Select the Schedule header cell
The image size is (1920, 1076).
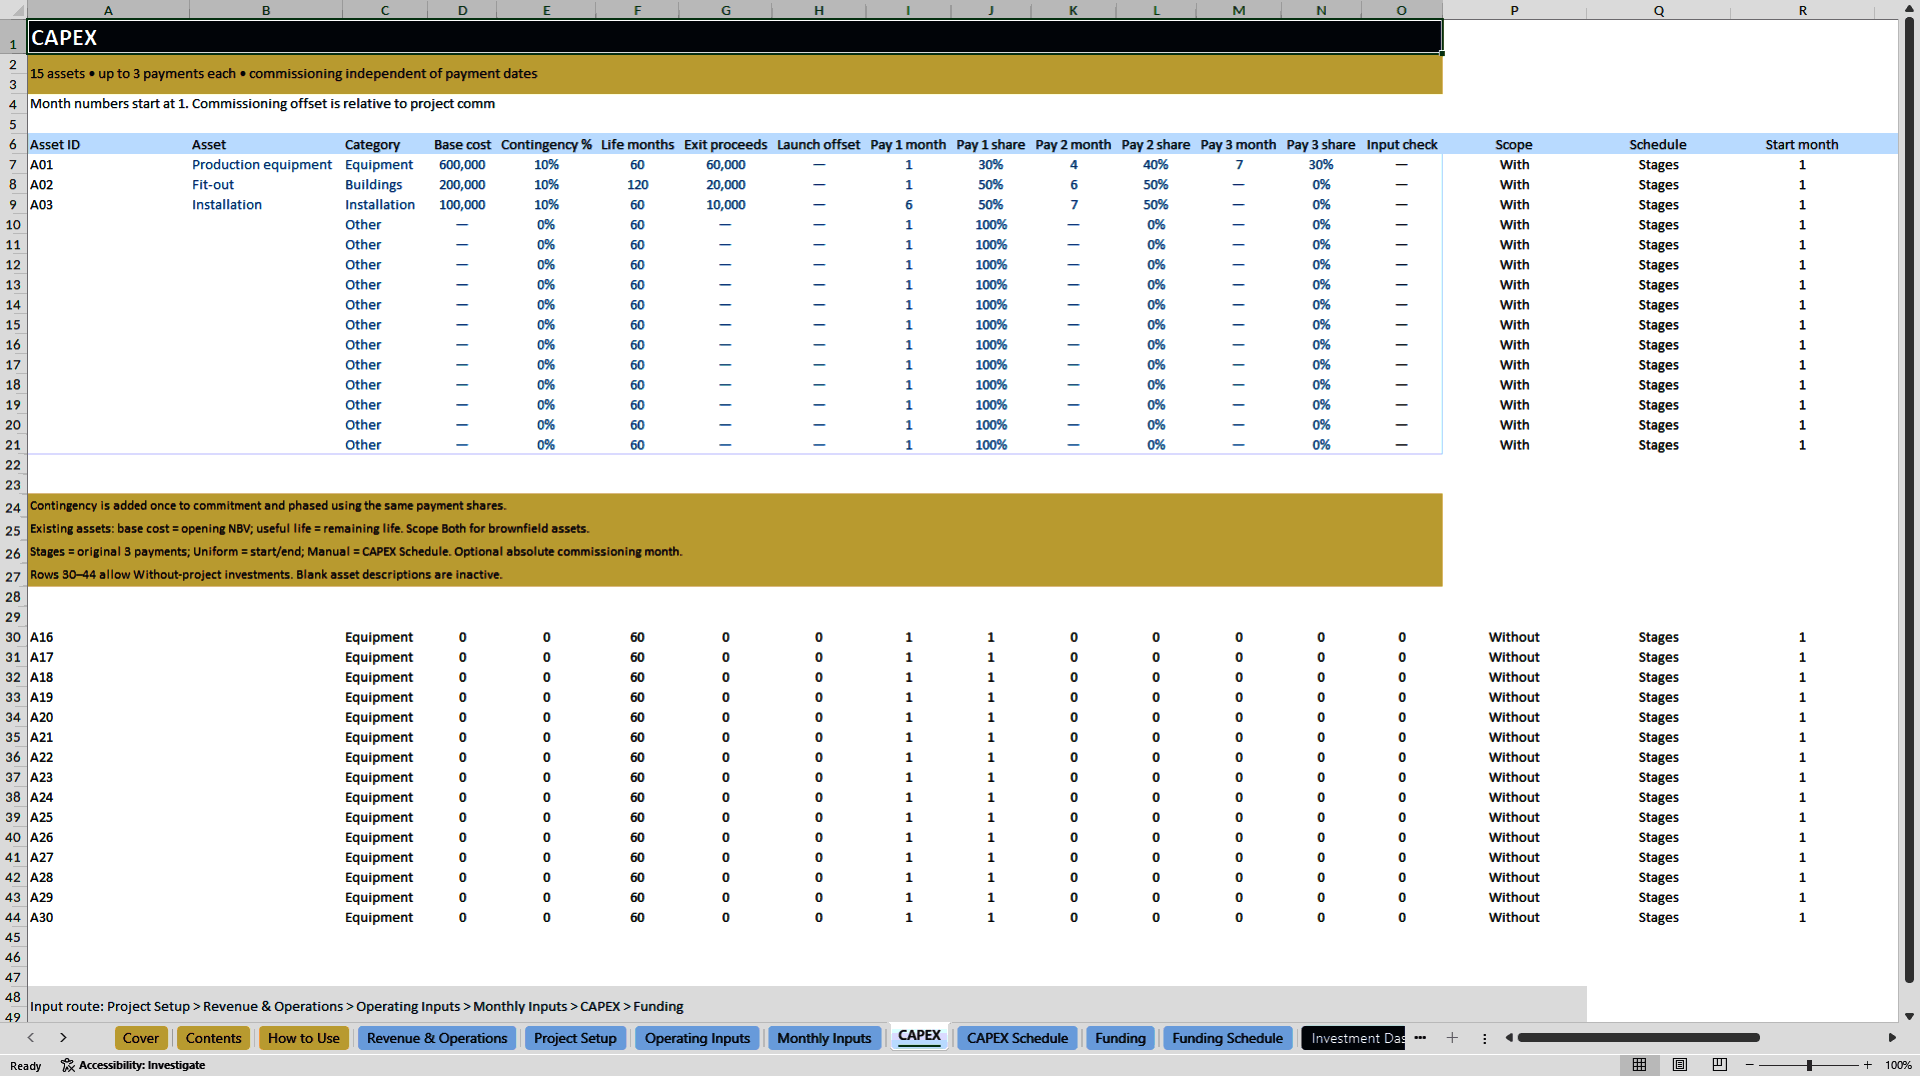coord(1658,145)
